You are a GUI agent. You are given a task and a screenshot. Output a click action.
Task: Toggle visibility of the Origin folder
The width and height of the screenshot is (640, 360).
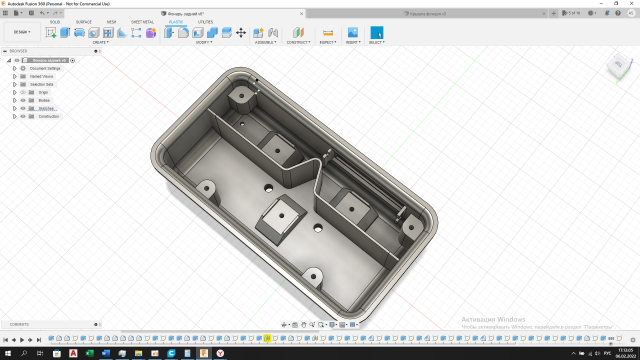tap(23, 93)
